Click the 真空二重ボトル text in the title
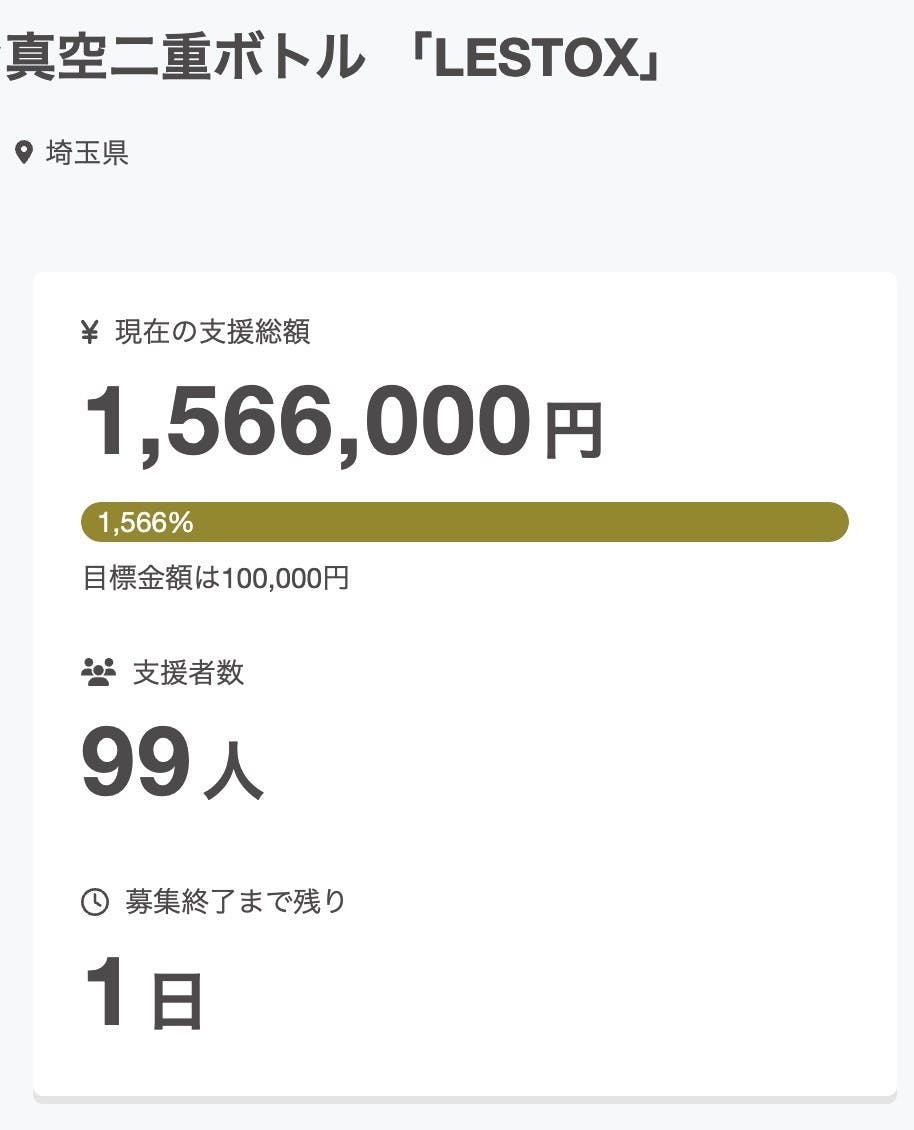 185,58
